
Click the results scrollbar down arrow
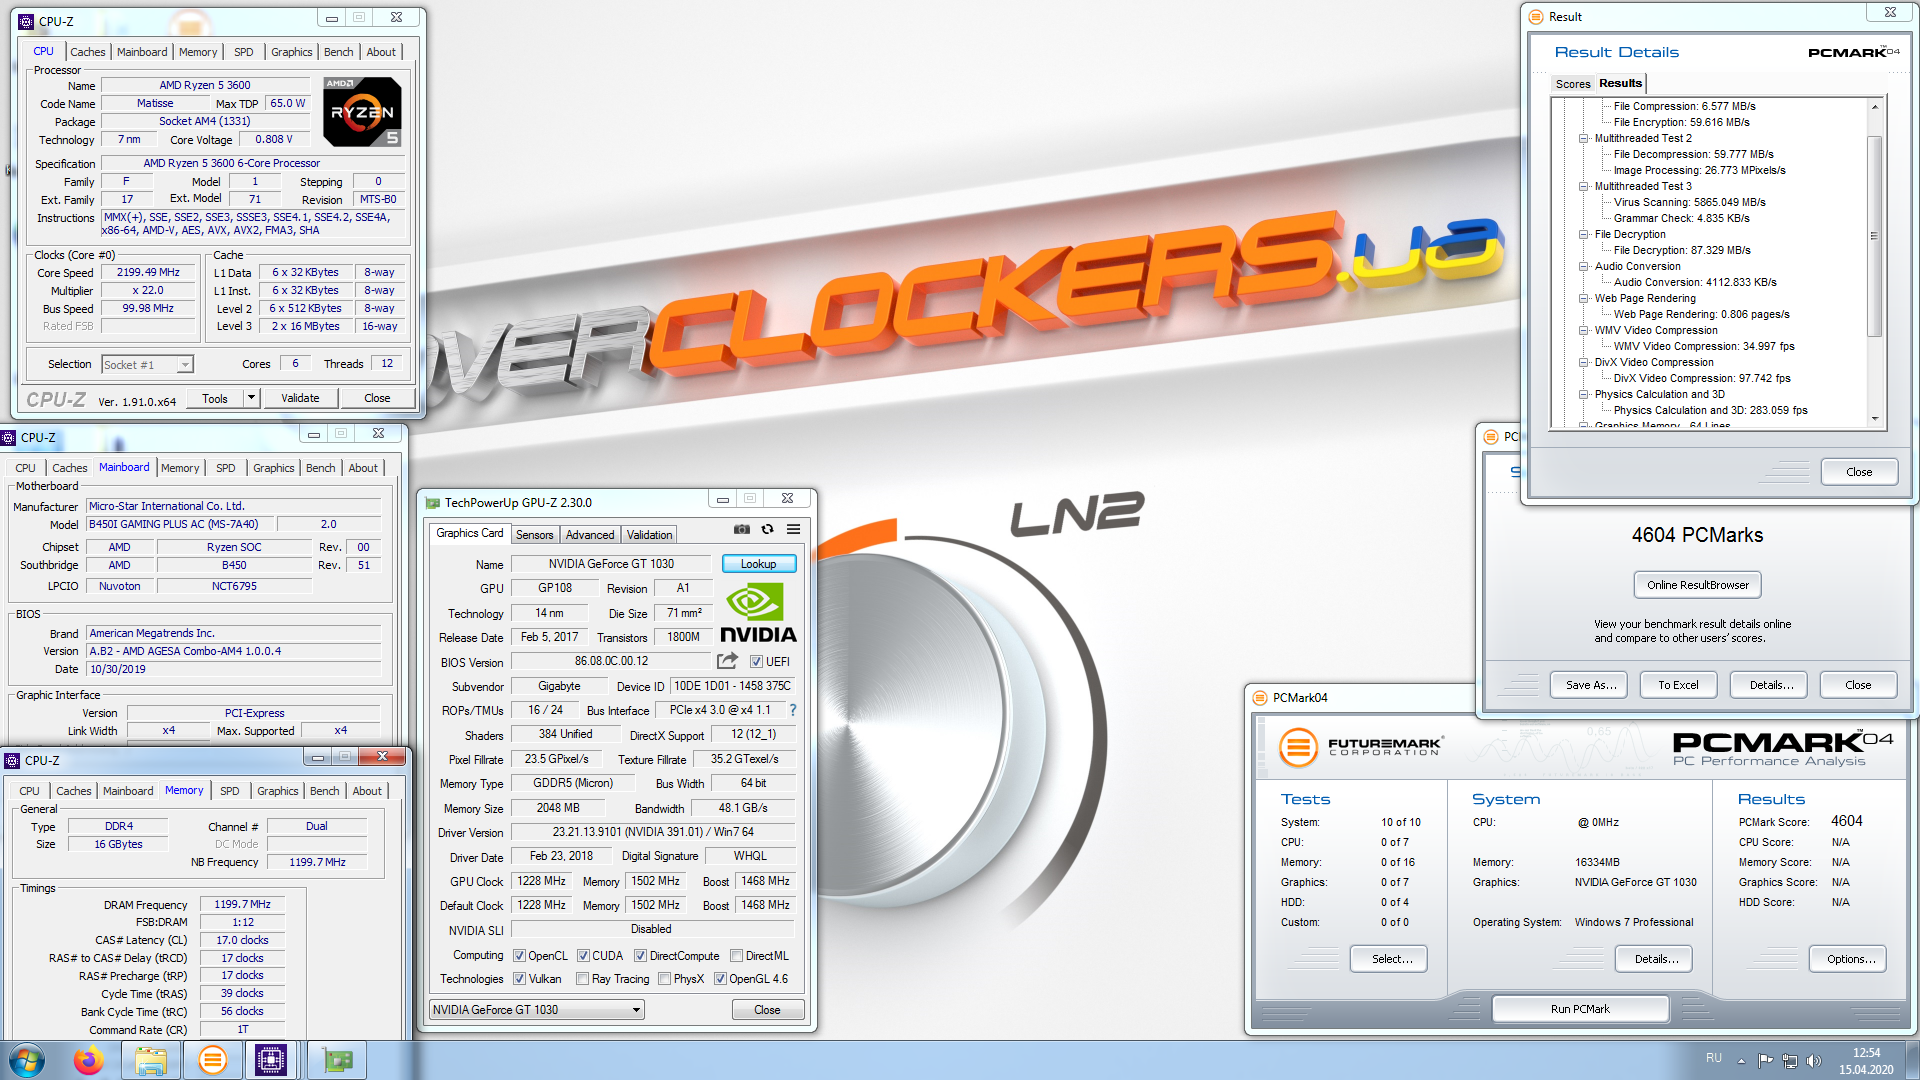(x=1875, y=420)
